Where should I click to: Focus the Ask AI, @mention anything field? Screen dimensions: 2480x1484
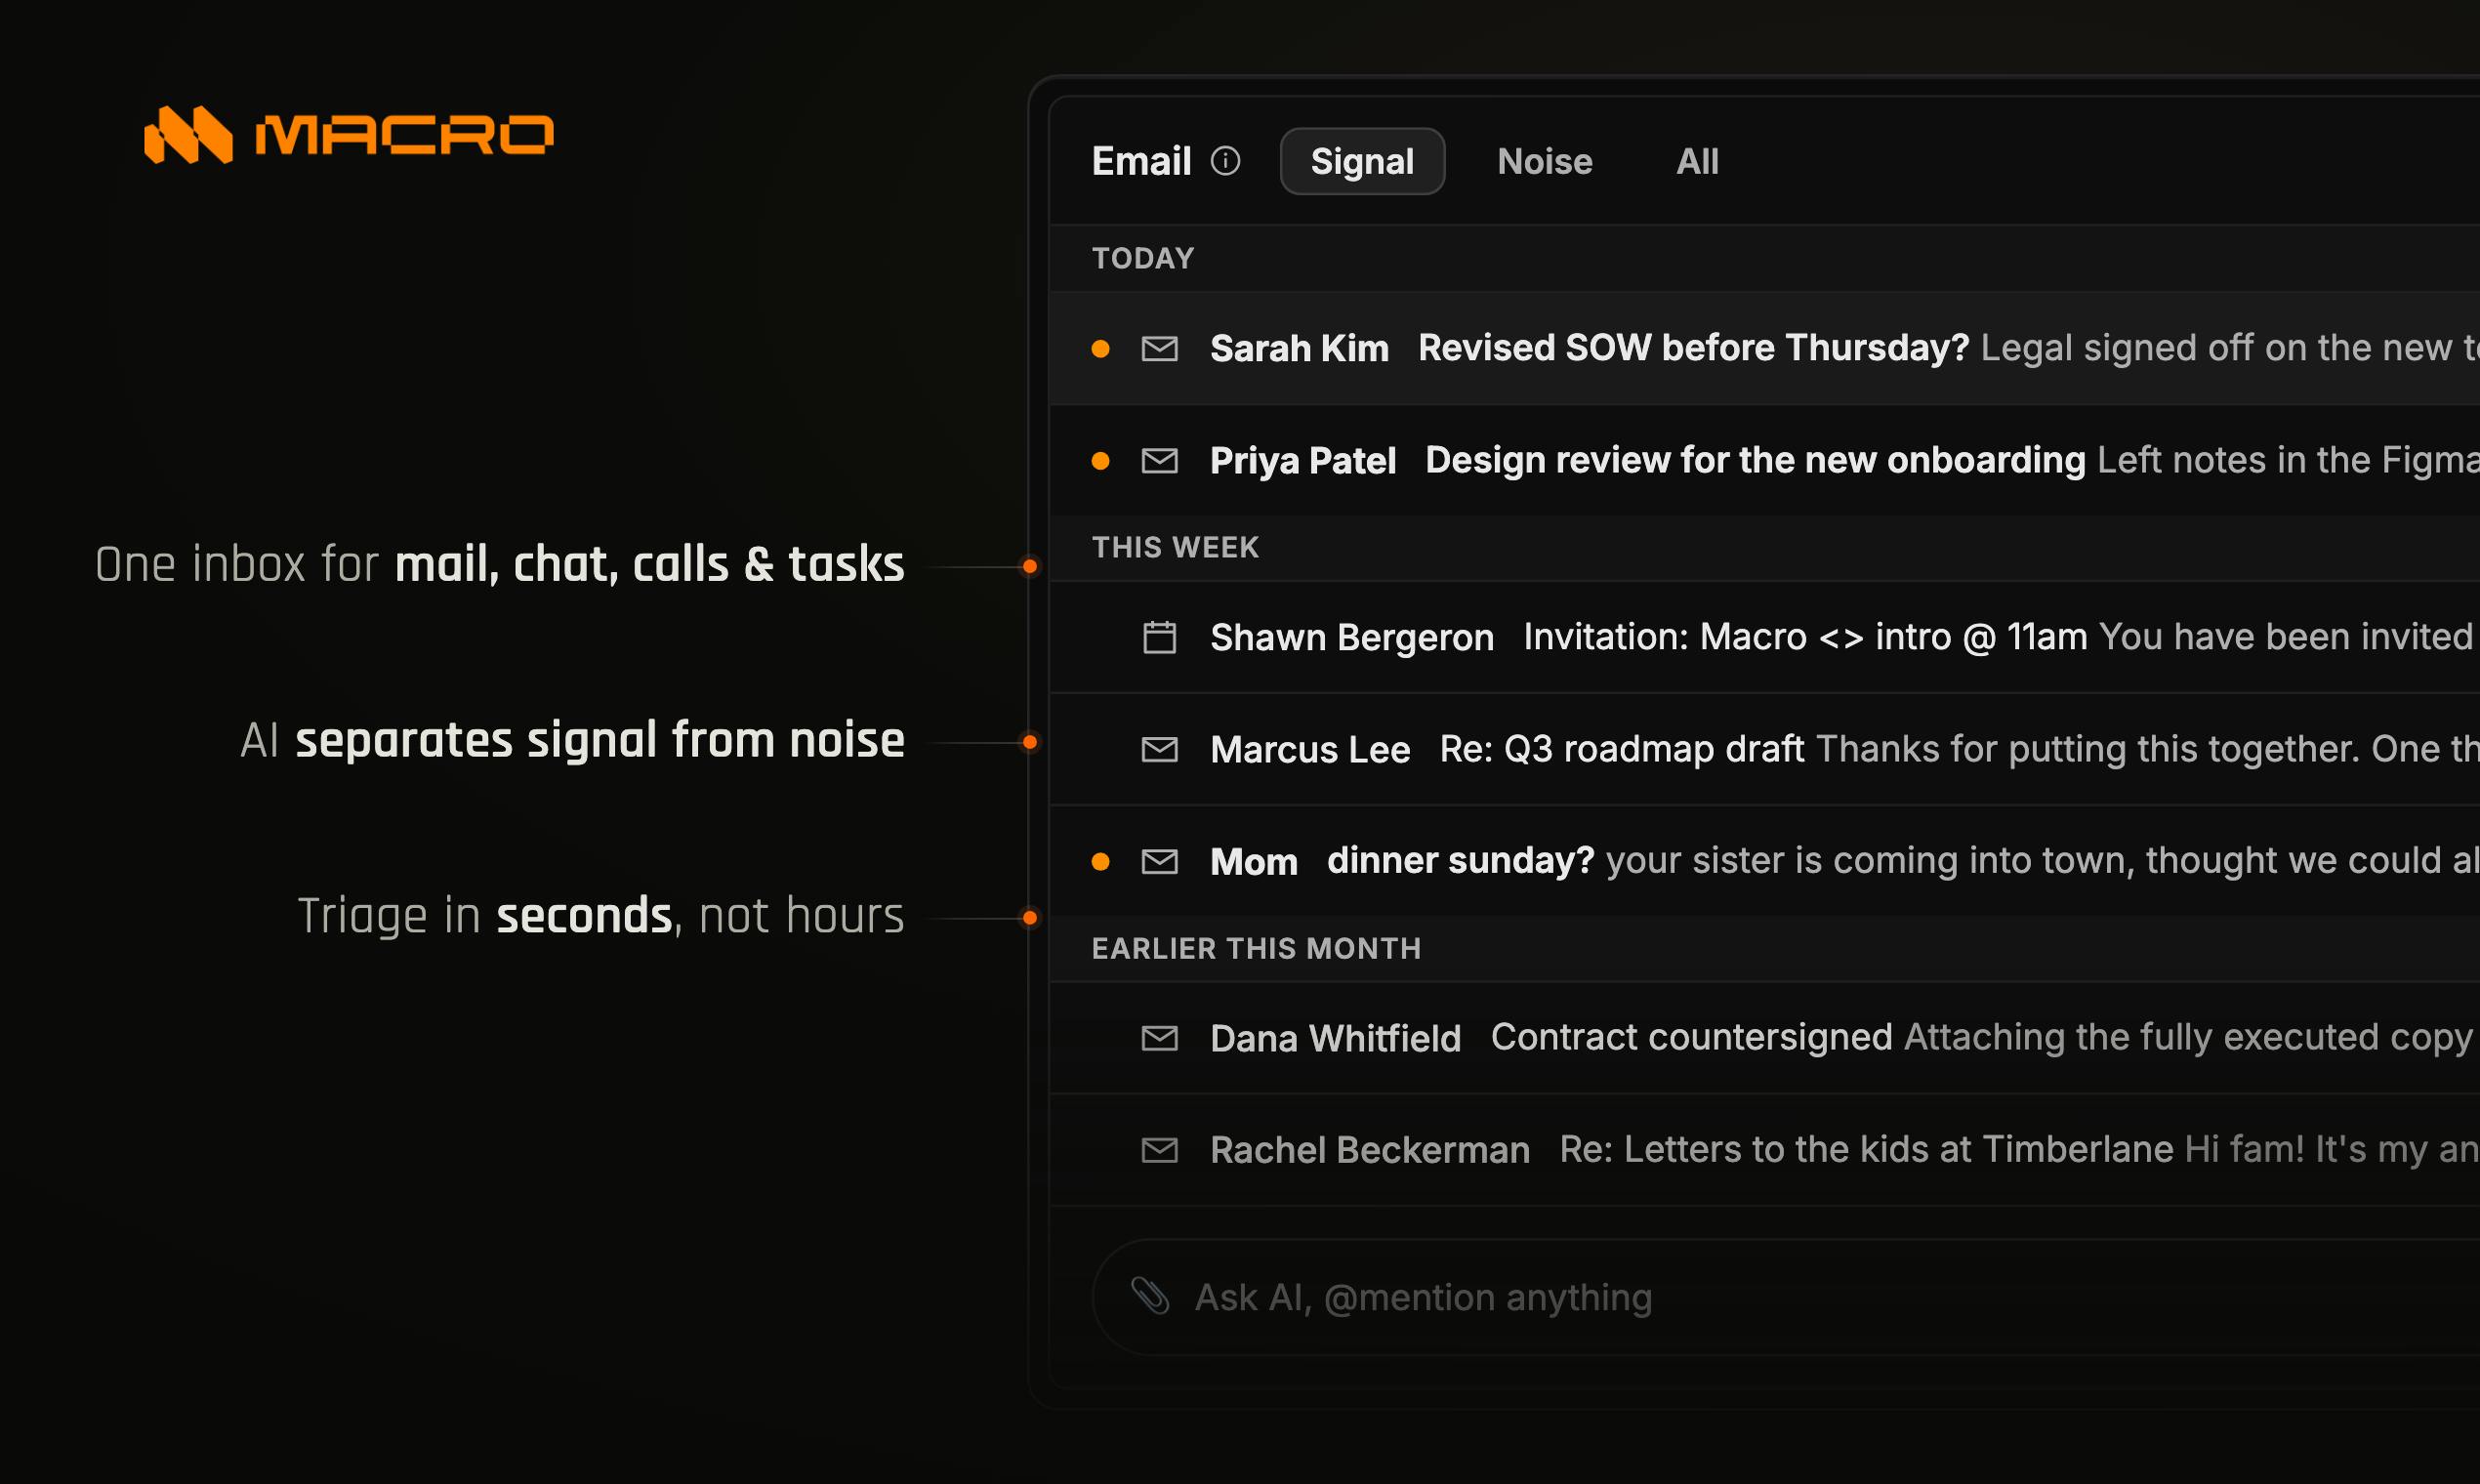click(1785, 1297)
